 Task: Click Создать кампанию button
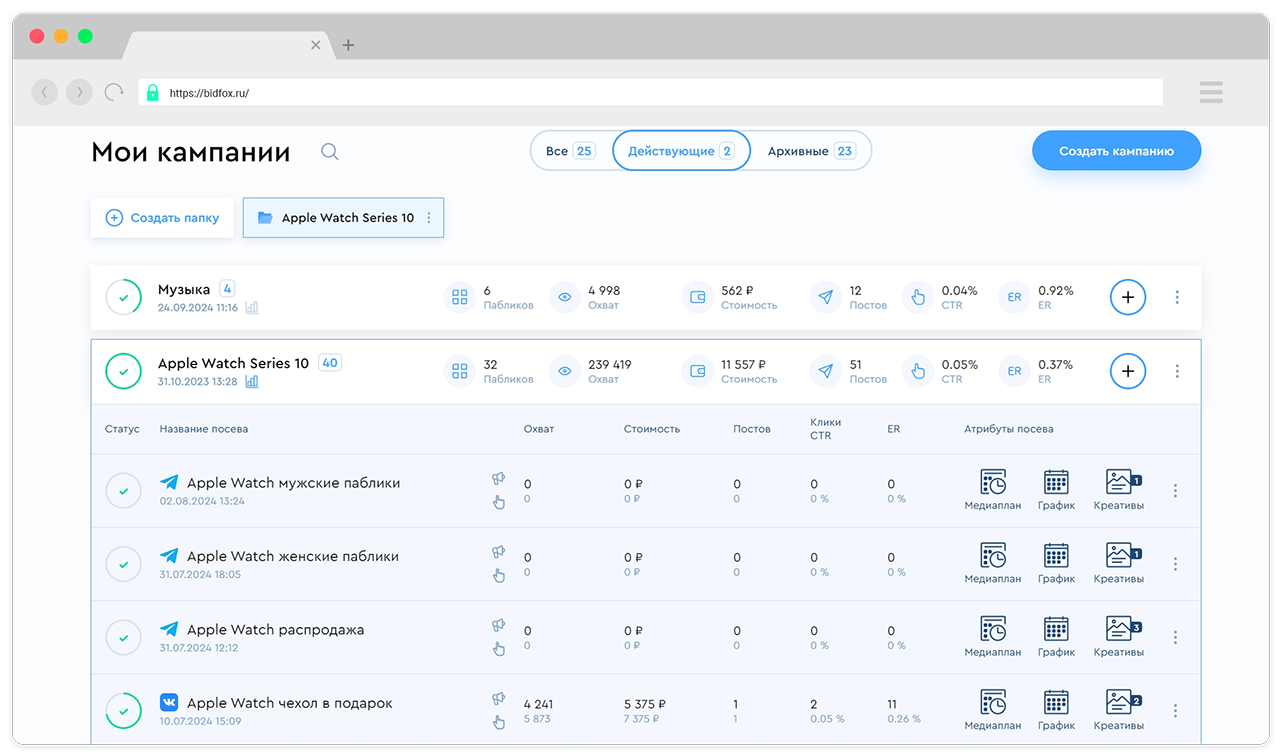pos(1116,151)
